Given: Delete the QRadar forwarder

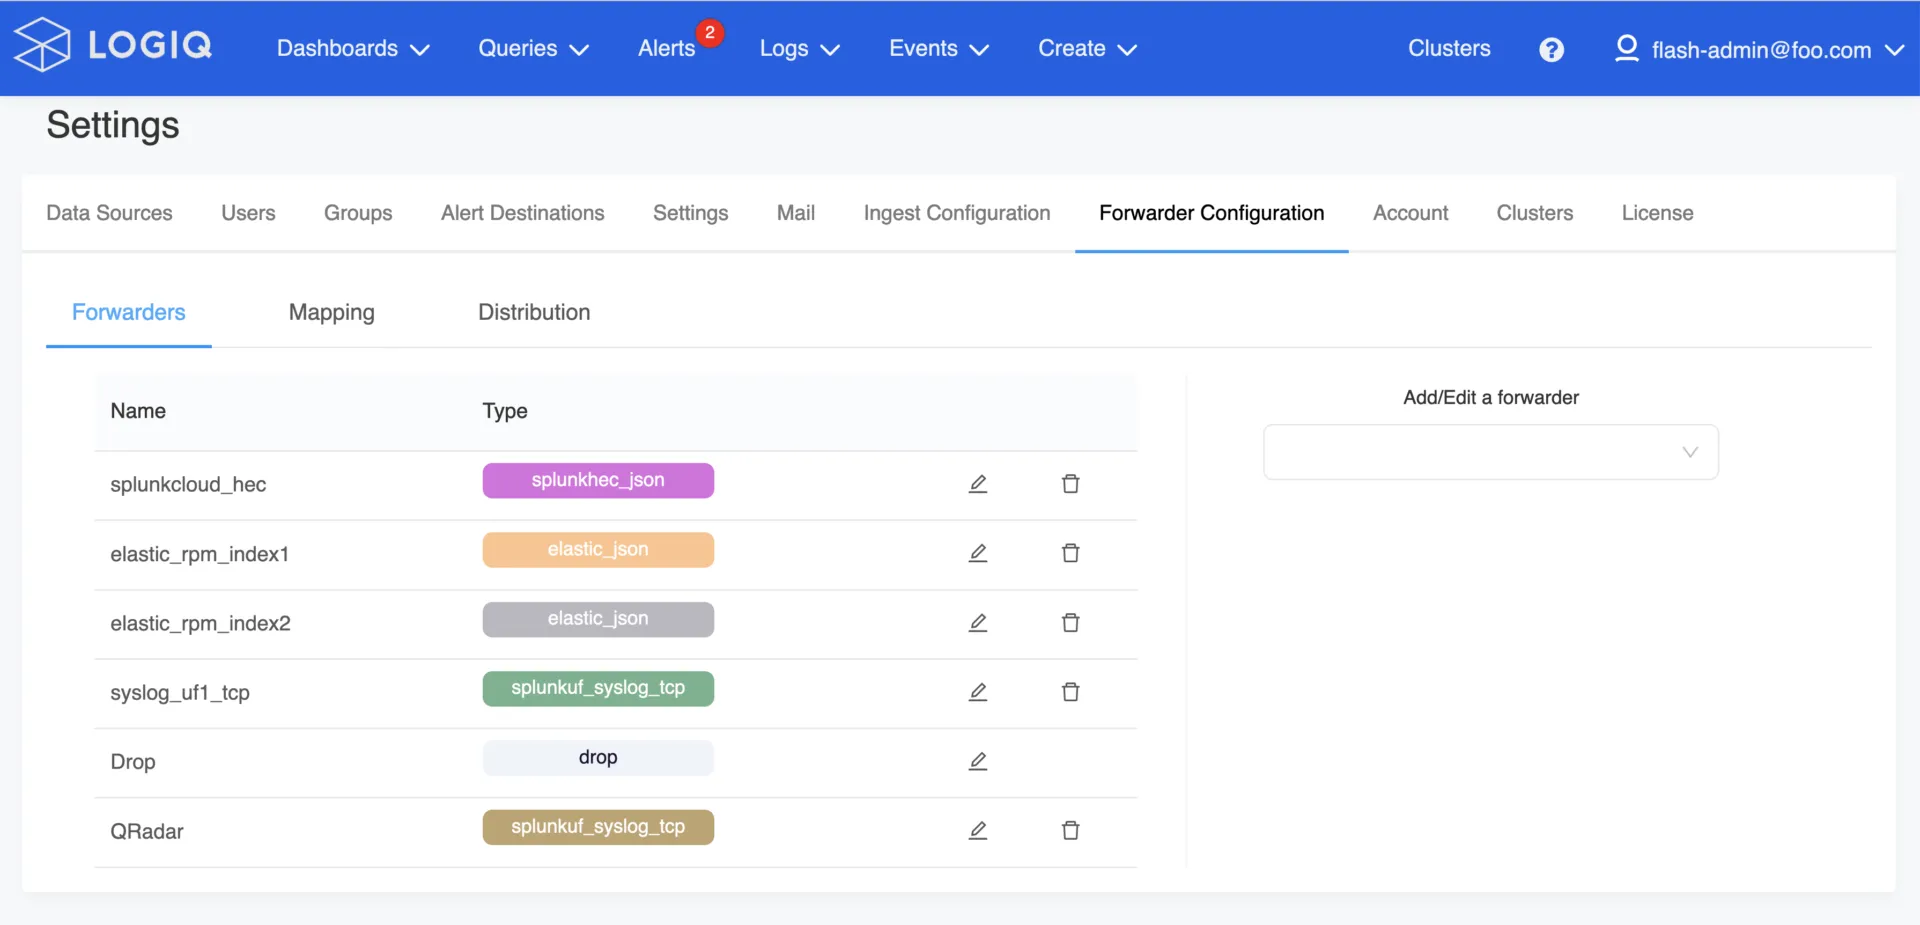Looking at the screenshot, I should (1070, 830).
